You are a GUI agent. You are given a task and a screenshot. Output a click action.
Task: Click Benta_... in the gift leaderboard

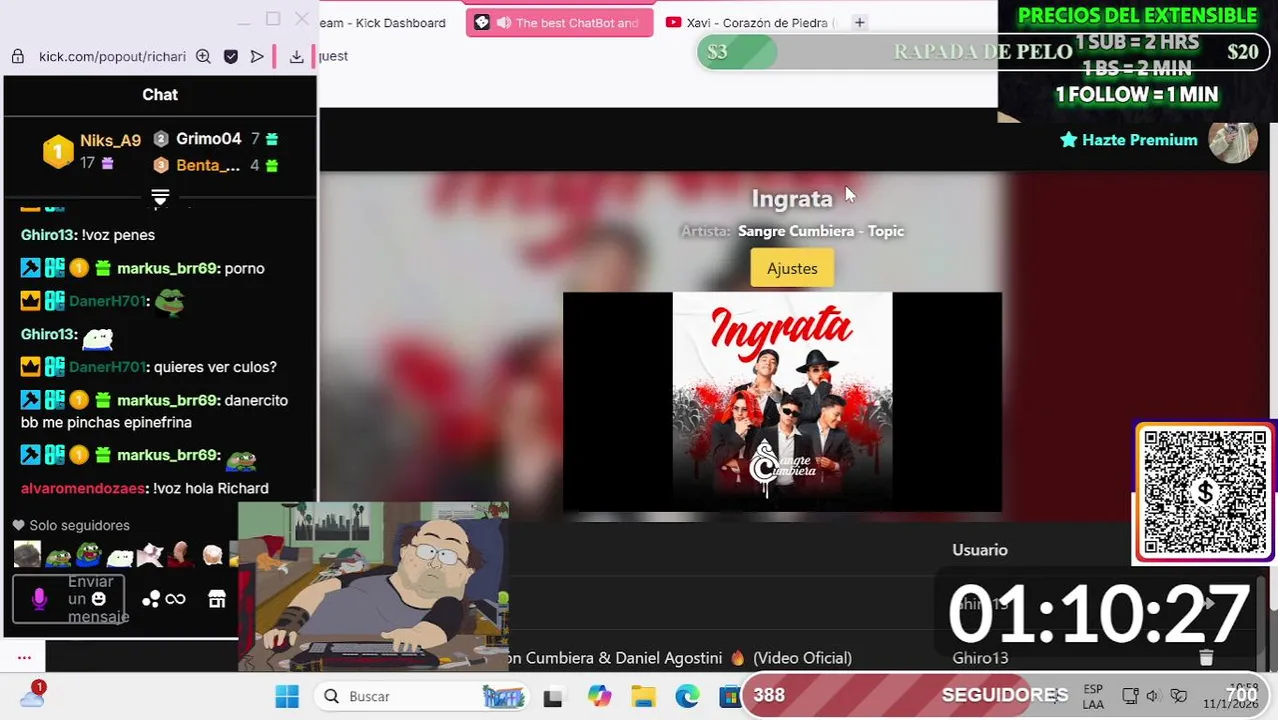208,165
